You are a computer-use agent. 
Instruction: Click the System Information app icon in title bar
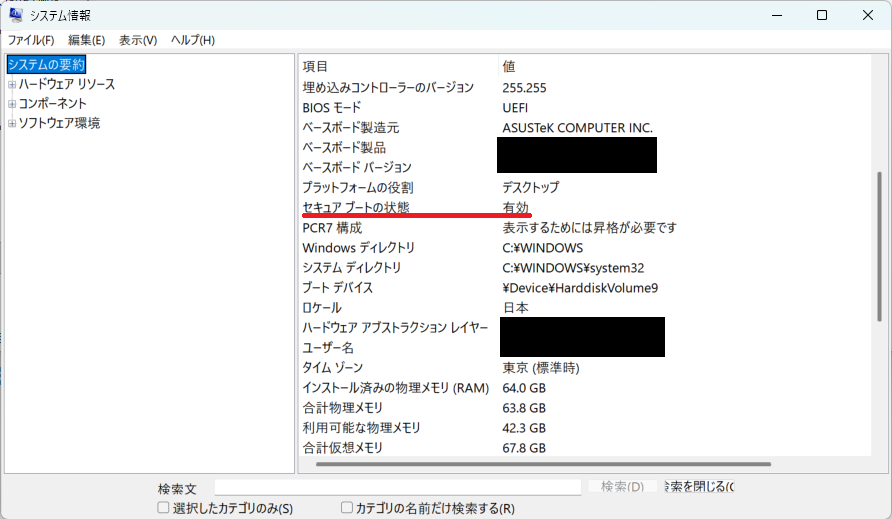pos(16,15)
